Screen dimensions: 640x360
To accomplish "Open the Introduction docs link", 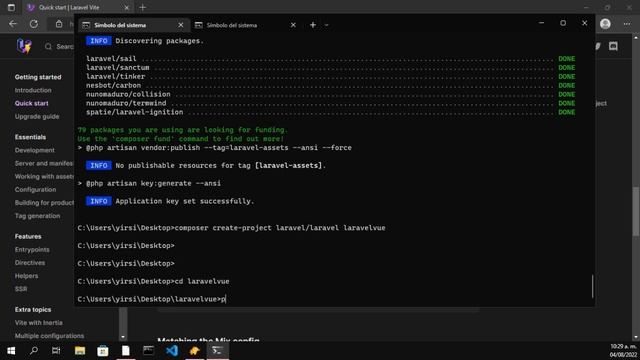I will pos(33,90).
